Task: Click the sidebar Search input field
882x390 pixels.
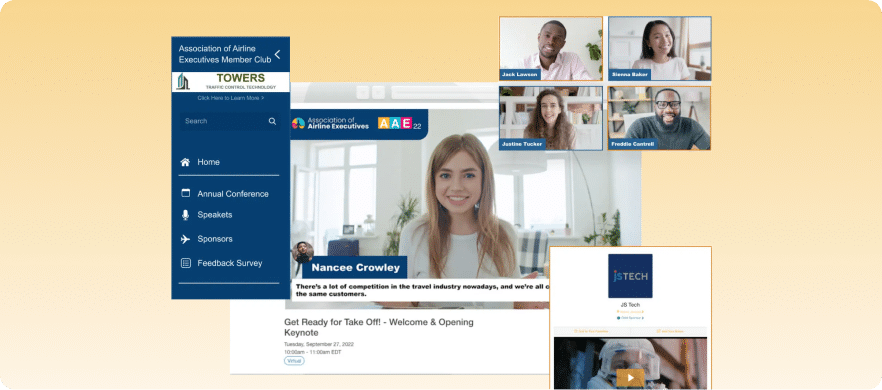Action: coord(230,121)
